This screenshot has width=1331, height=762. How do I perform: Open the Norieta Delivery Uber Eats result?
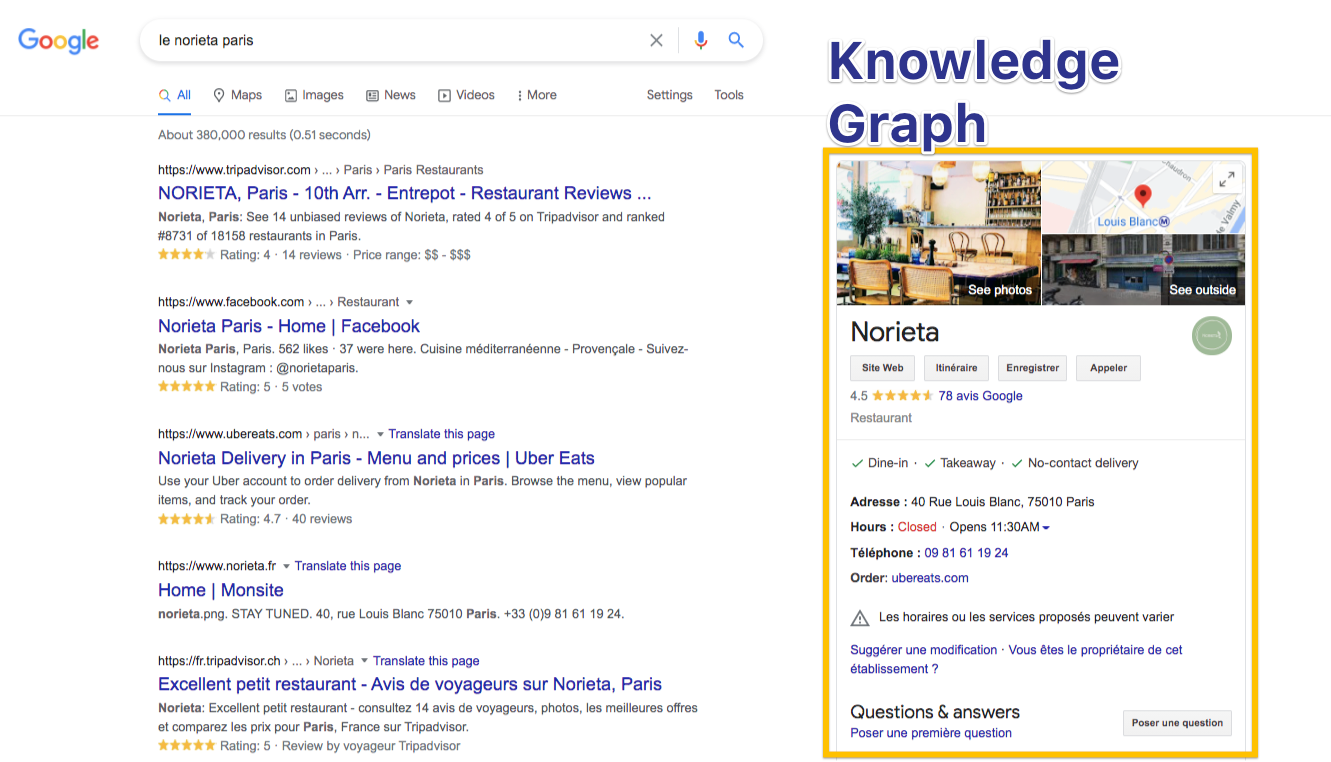point(376,458)
